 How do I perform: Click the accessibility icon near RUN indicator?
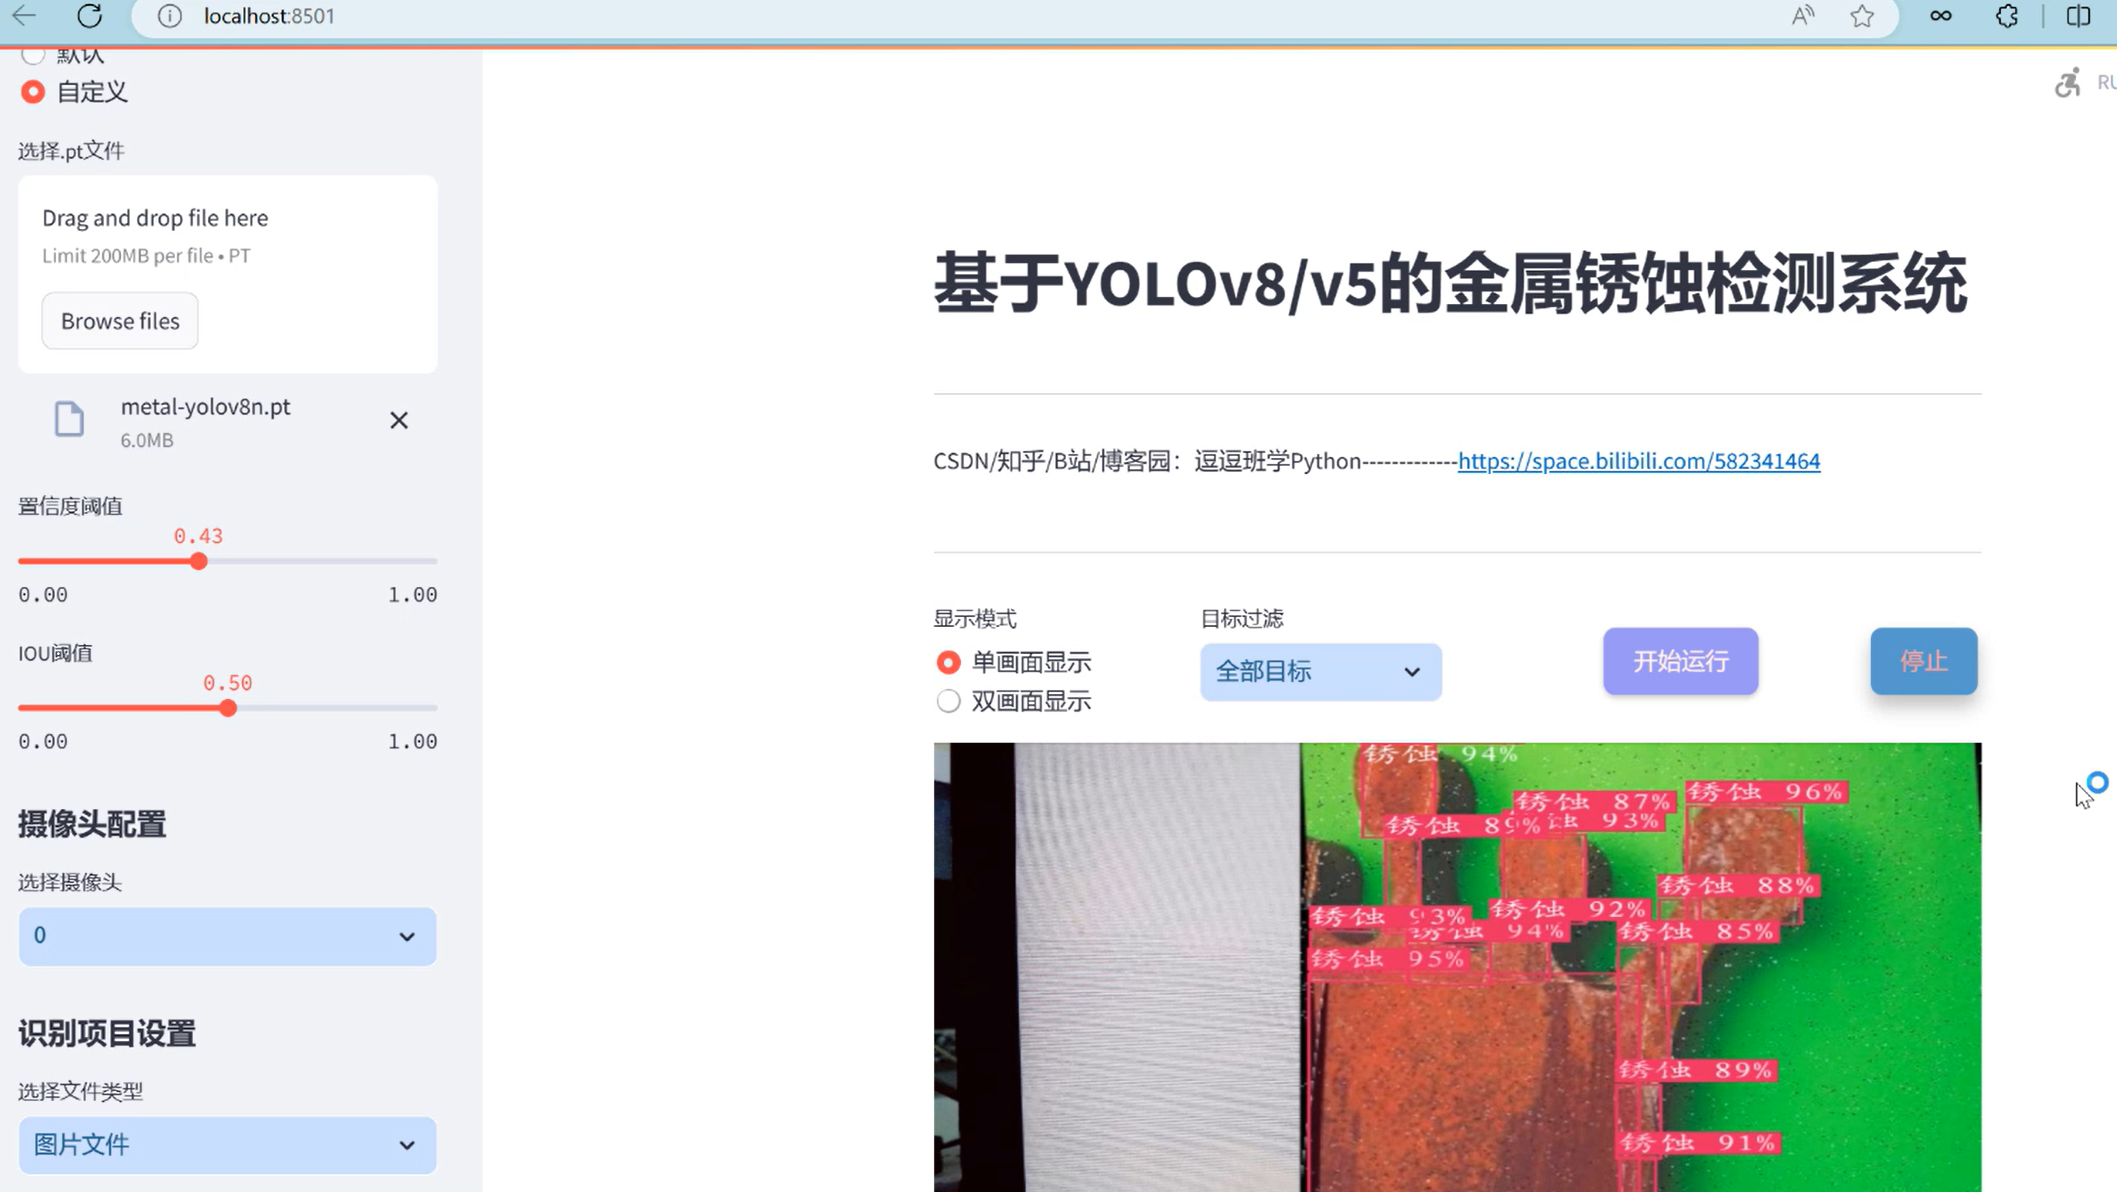[x=2067, y=82]
